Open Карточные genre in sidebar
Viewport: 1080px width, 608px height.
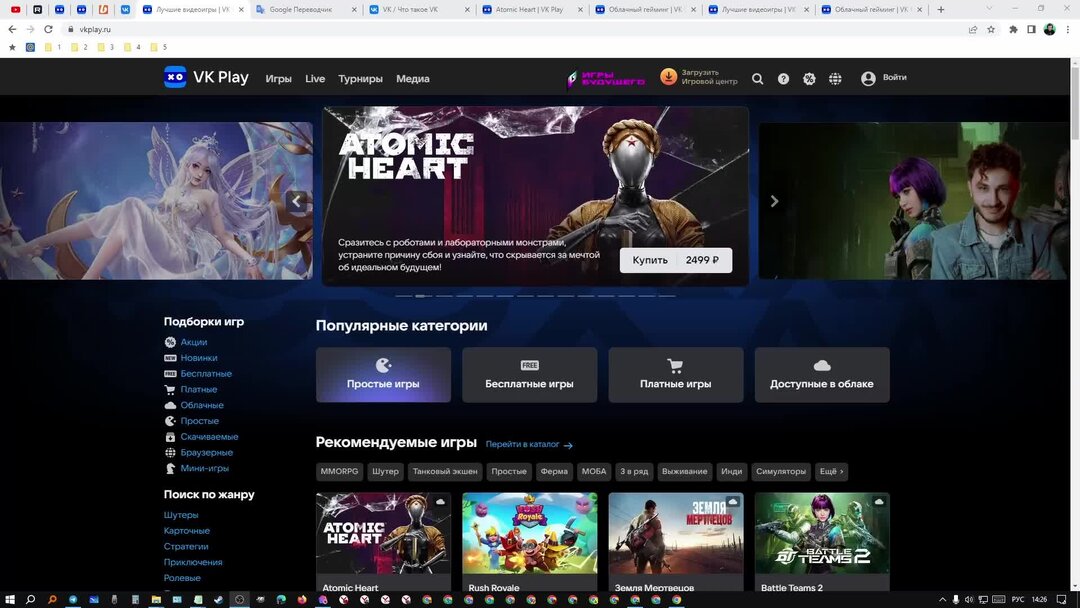[187, 531]
